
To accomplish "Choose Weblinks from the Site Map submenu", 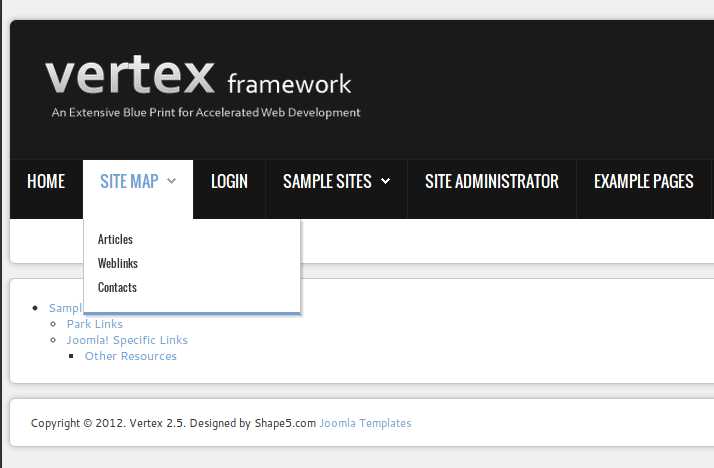I will [117, 263].
